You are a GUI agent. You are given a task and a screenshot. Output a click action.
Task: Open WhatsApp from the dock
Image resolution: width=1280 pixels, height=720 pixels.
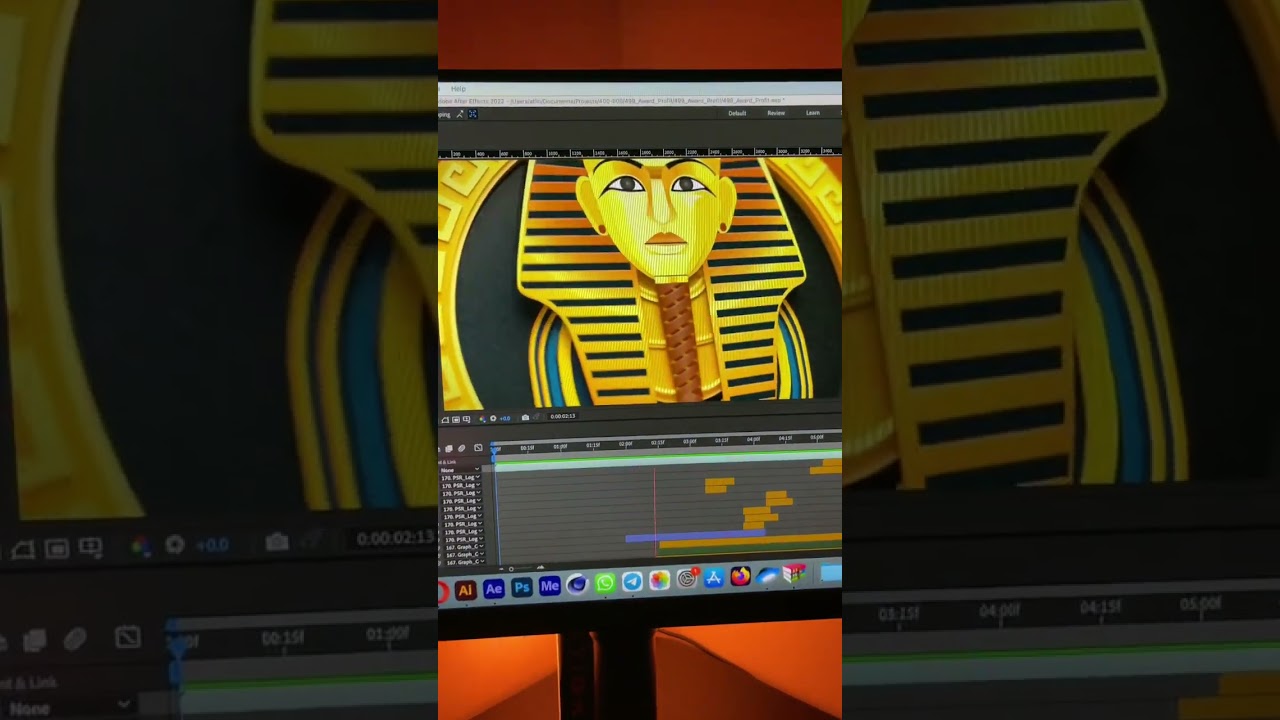click(605, 583)
